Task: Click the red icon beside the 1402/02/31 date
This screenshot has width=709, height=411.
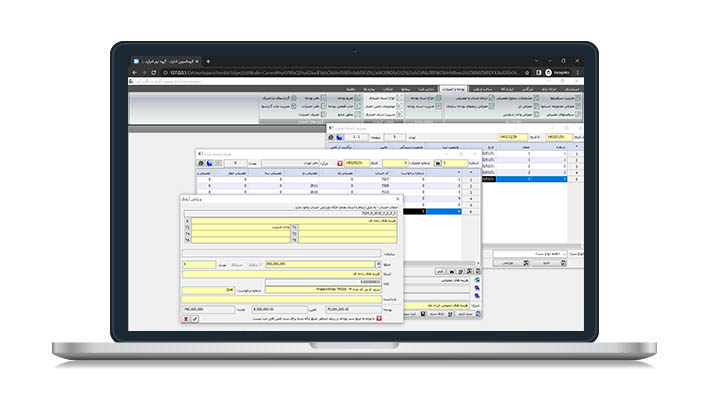Action: click(x=340, y=162)
